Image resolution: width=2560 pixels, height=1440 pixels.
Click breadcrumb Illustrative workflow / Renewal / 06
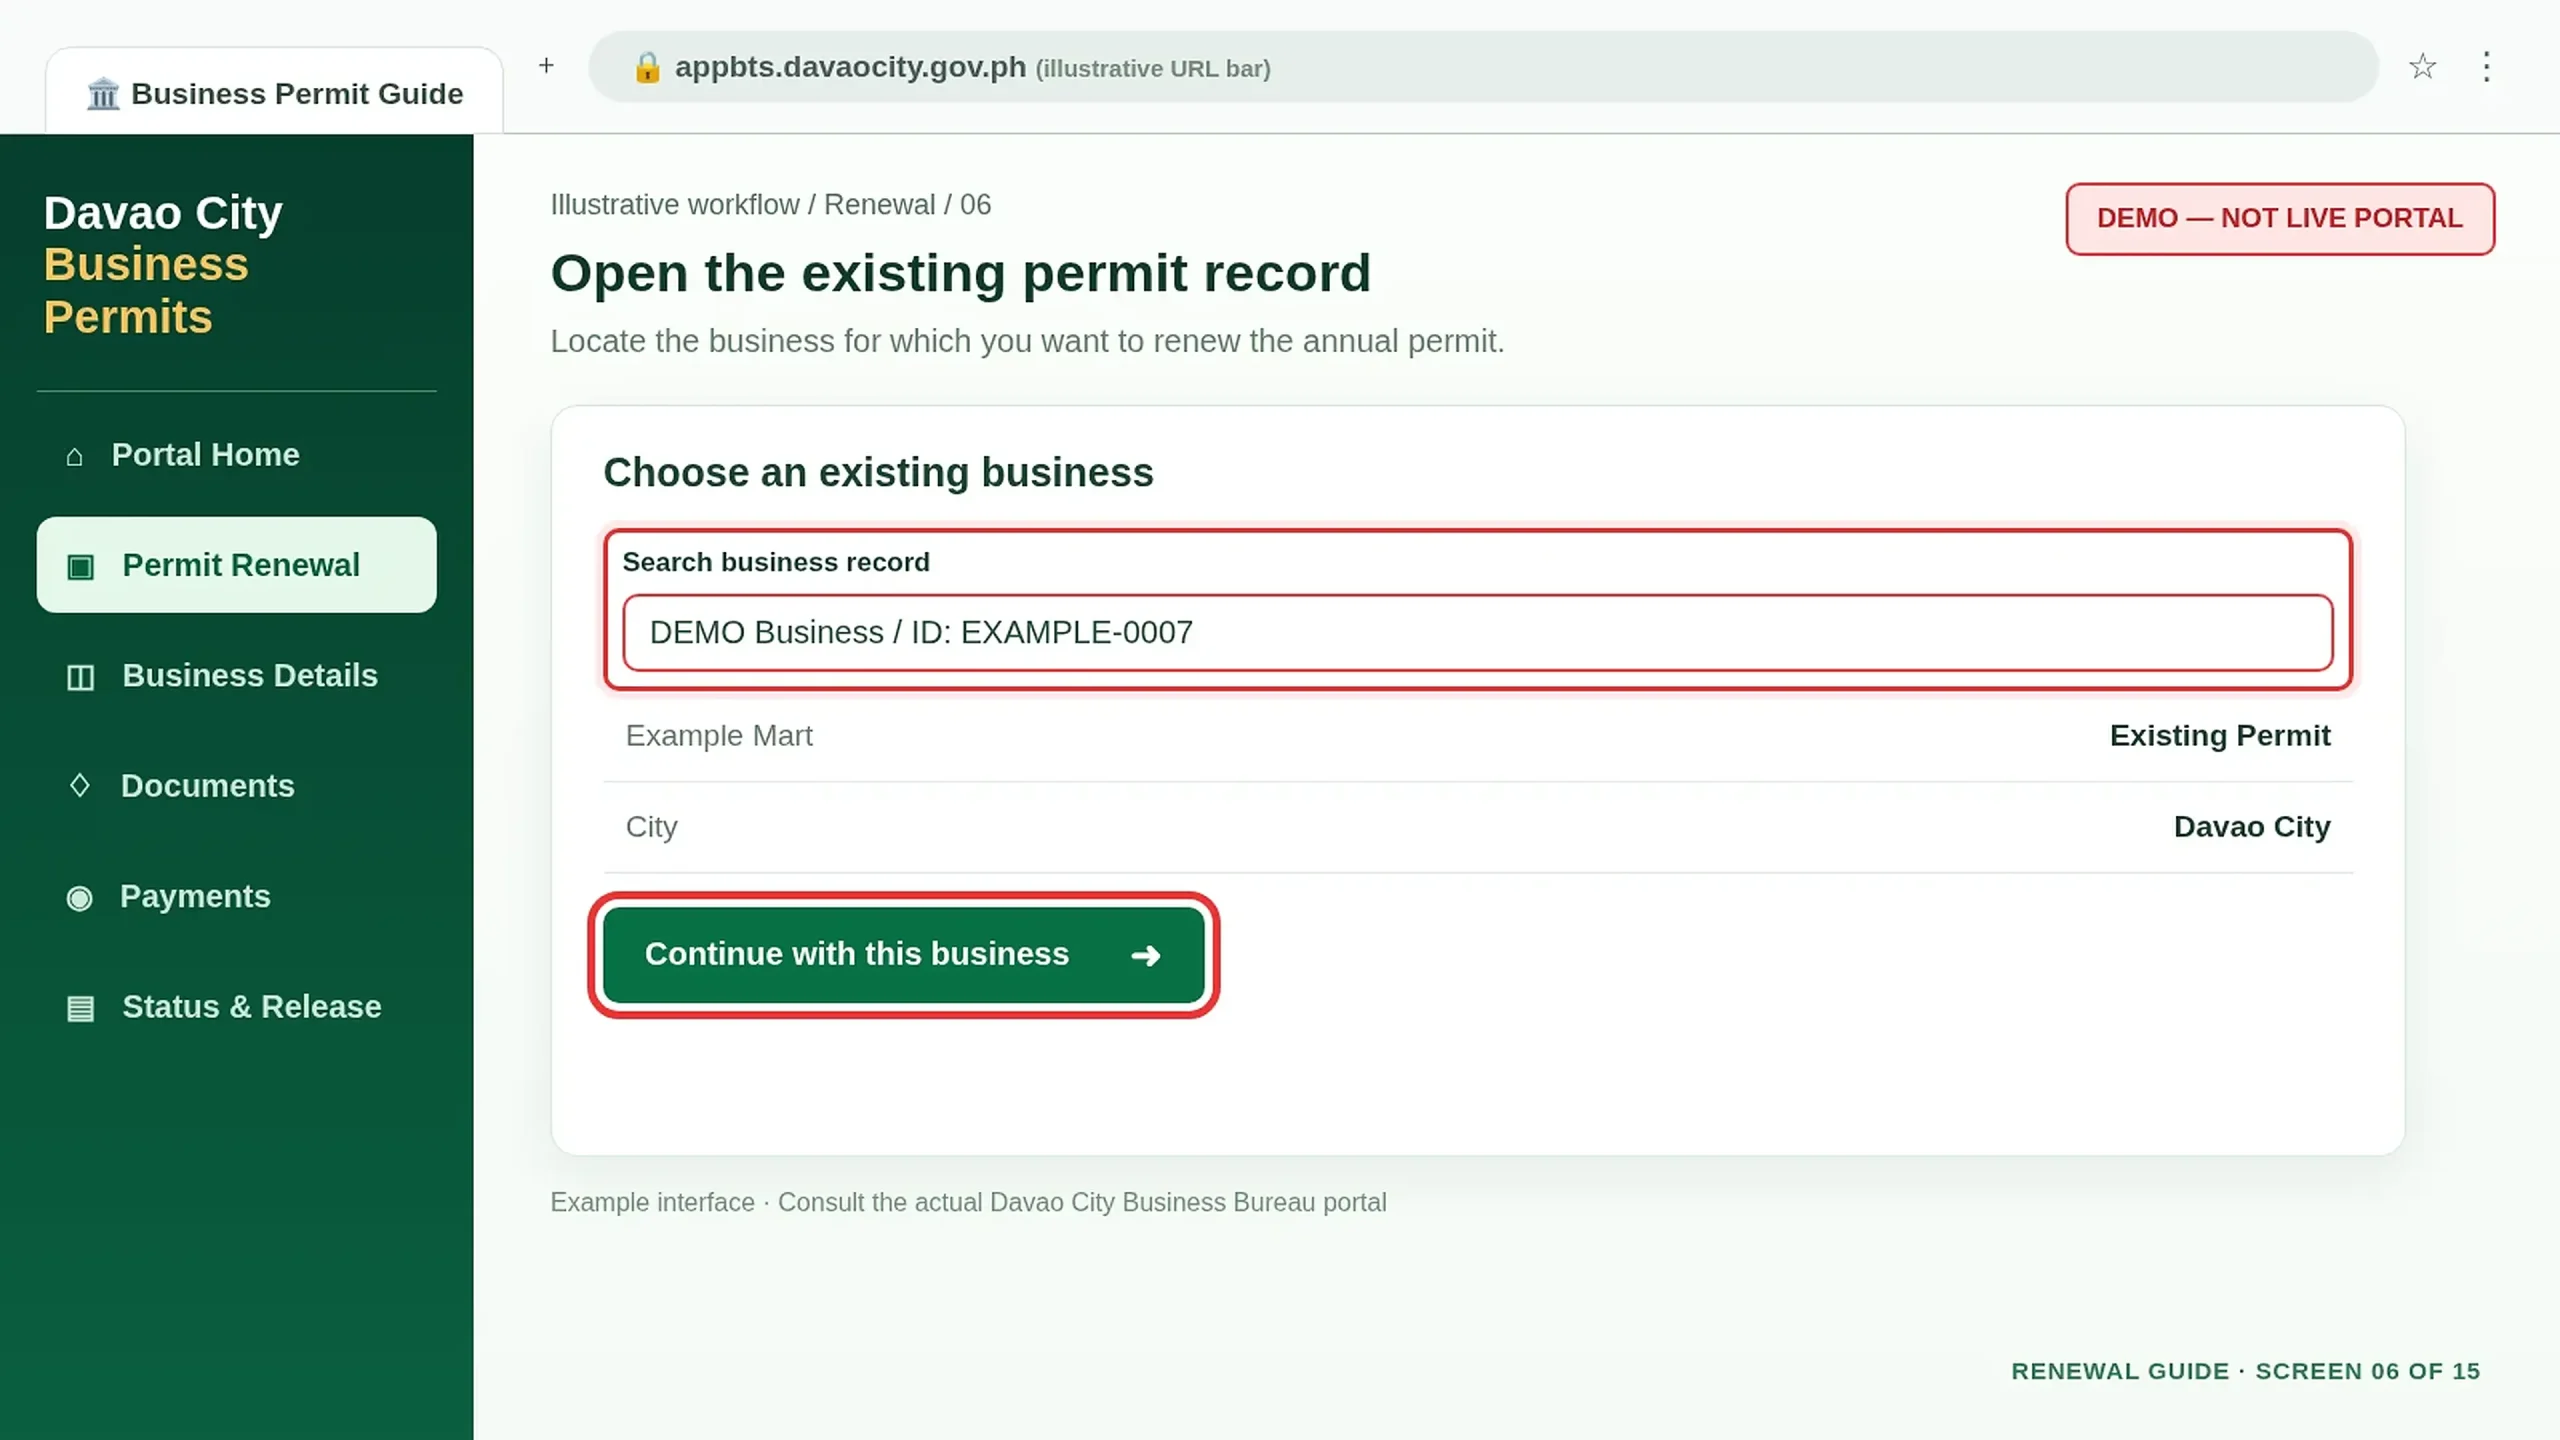770,205
